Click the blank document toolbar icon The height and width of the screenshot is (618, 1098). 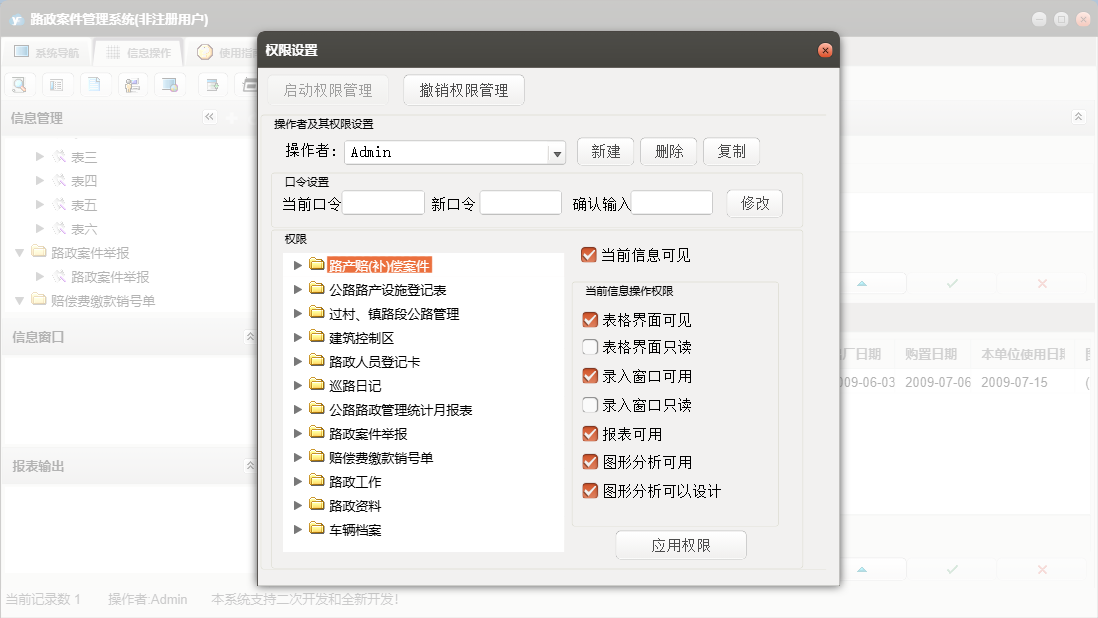click(94, 85)
